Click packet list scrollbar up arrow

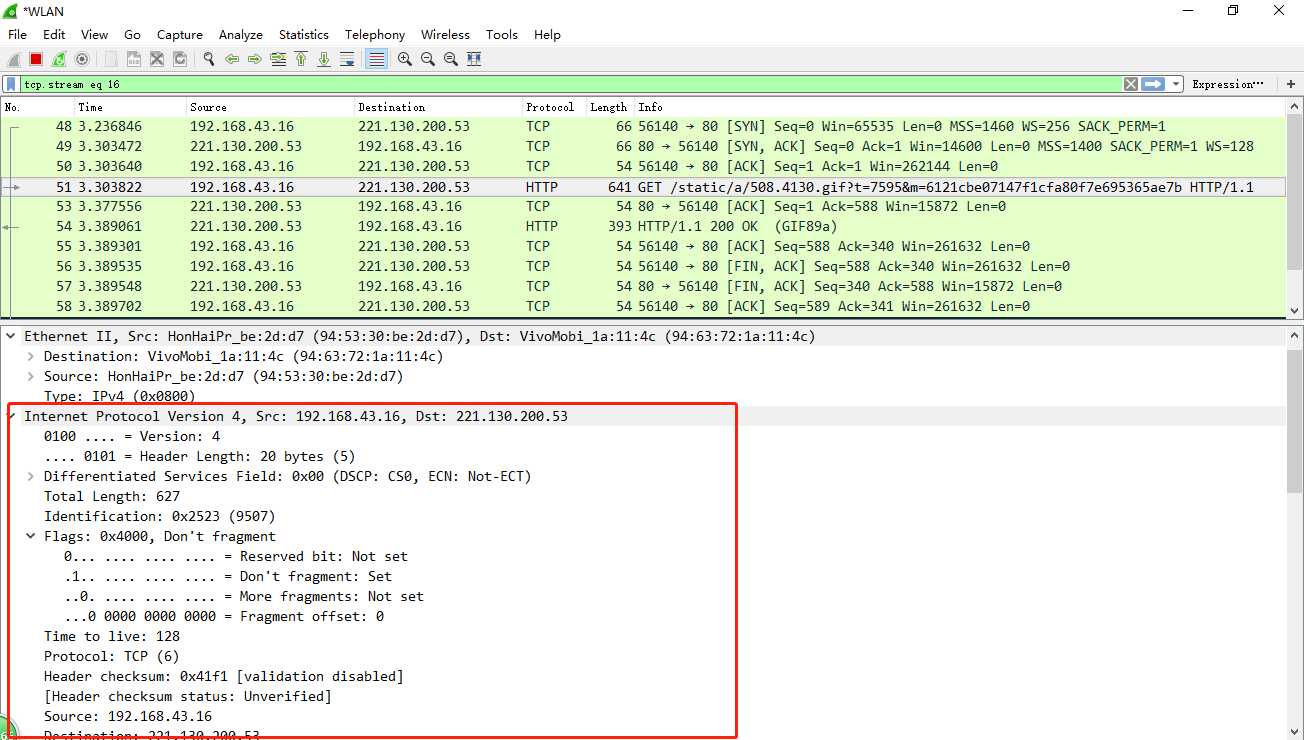1295,107
